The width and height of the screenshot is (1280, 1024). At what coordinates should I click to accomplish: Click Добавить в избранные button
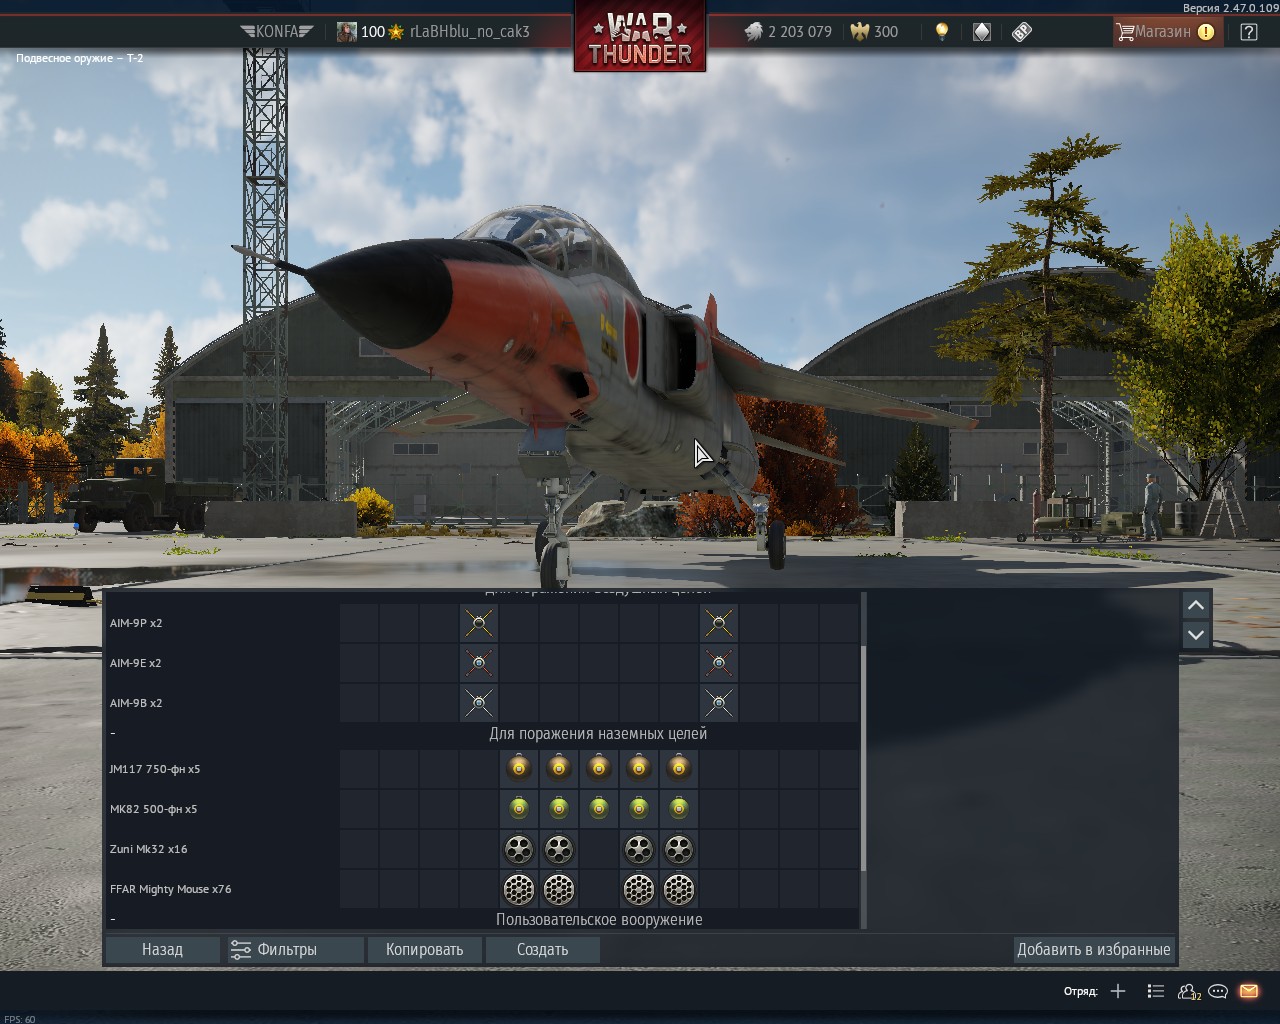coord(1094,949)
